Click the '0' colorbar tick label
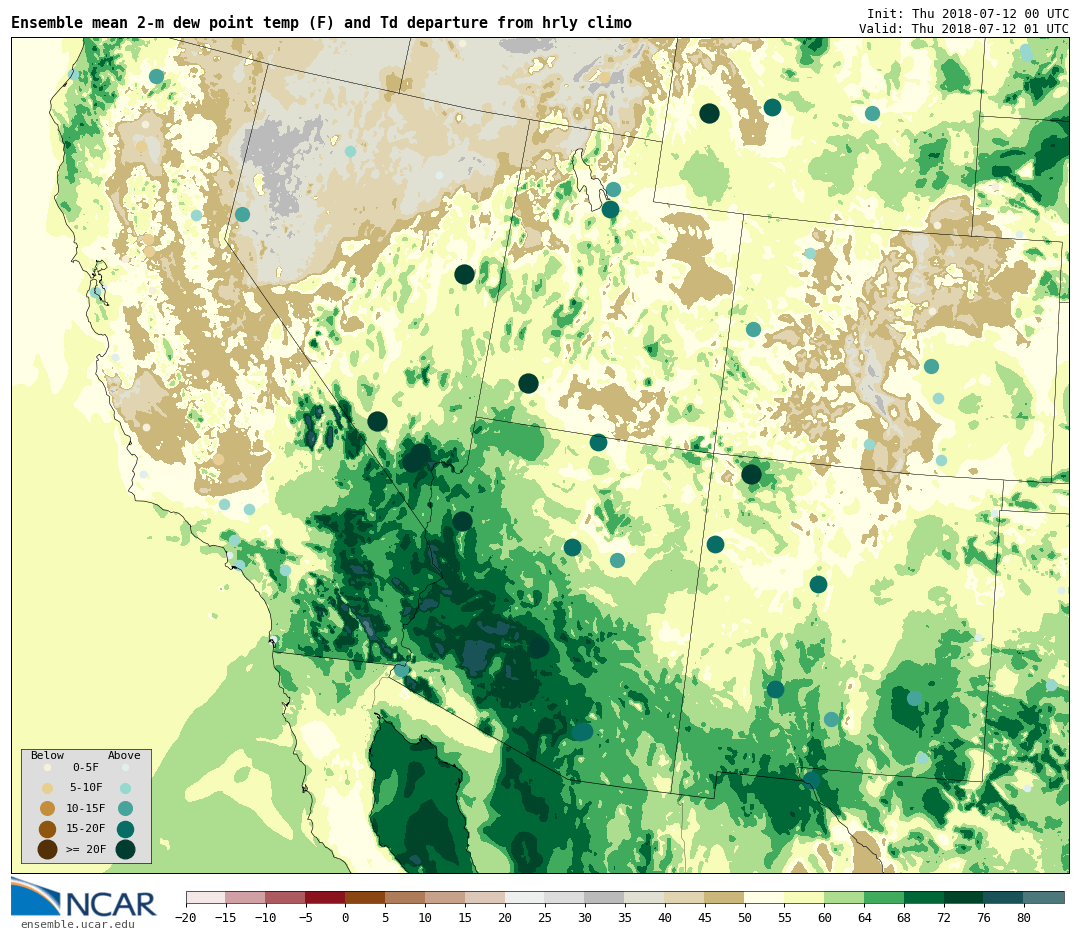Image resolution: width=1080 pixels, height=936 pixels. (345, 917)
